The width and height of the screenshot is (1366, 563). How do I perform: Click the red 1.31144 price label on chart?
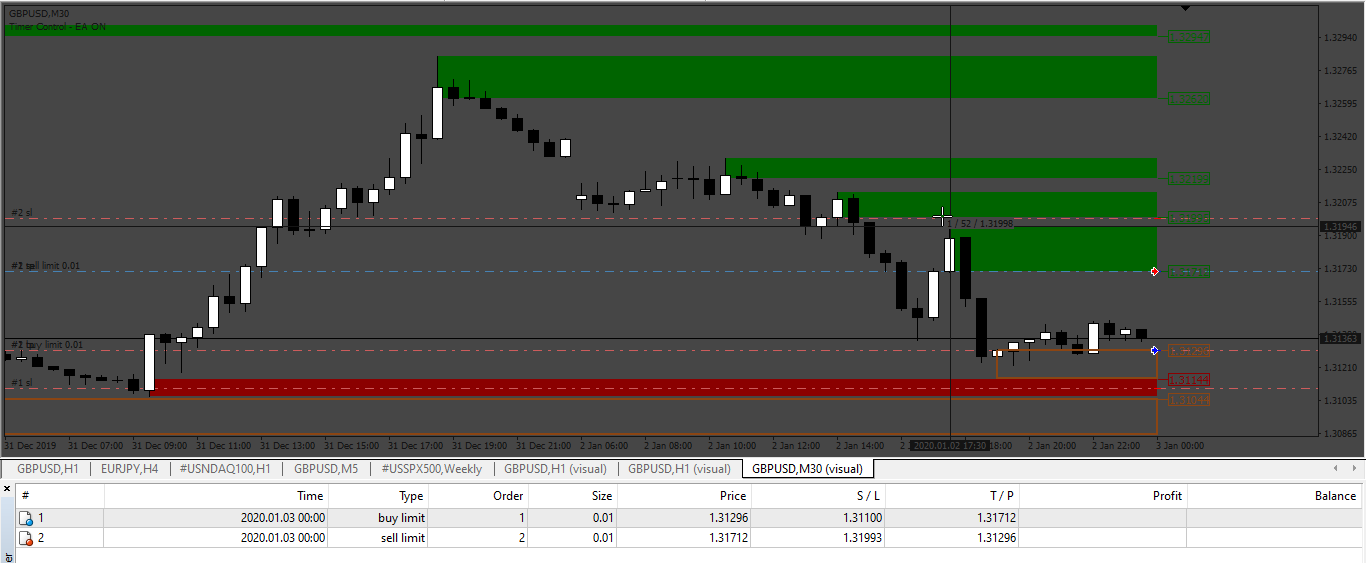[x=1190, y=380]
